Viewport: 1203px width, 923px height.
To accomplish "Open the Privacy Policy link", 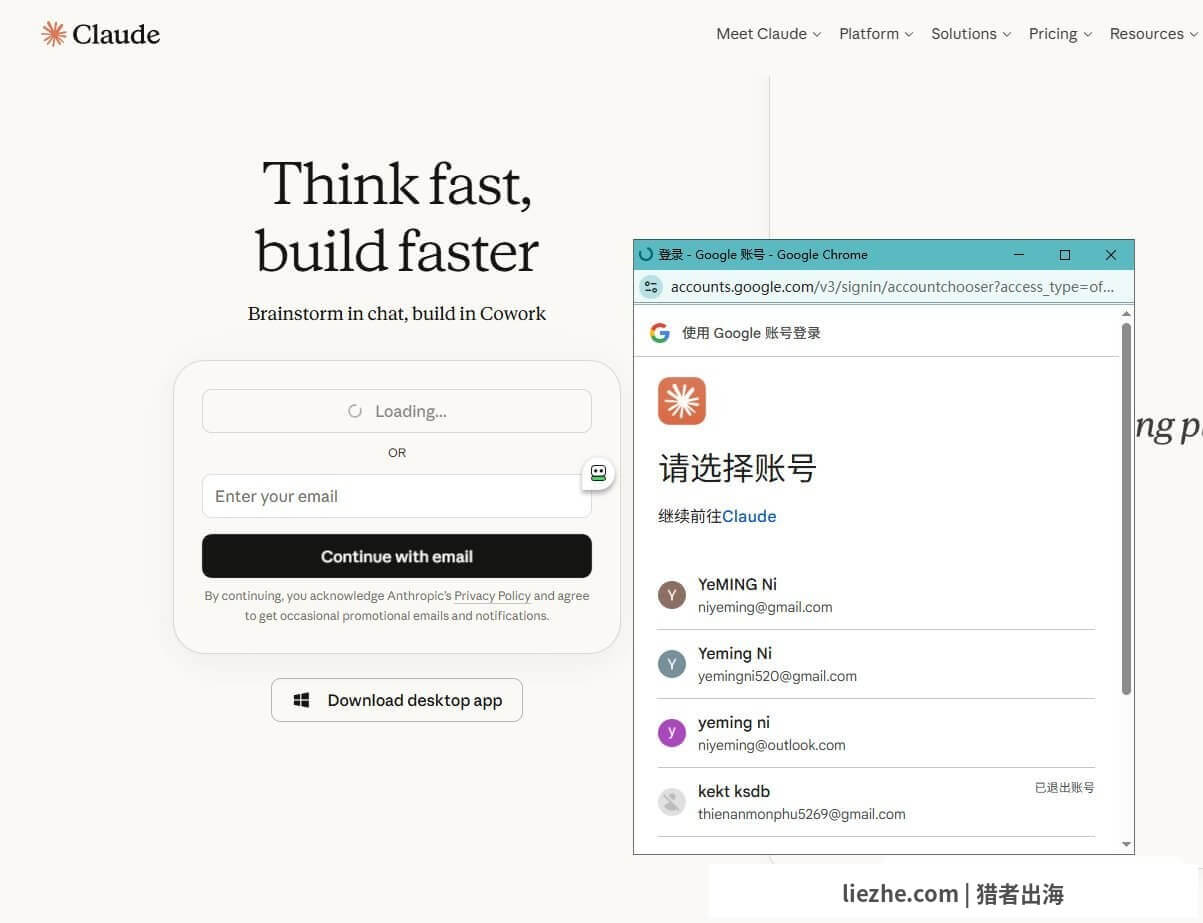I will (492, 596).
